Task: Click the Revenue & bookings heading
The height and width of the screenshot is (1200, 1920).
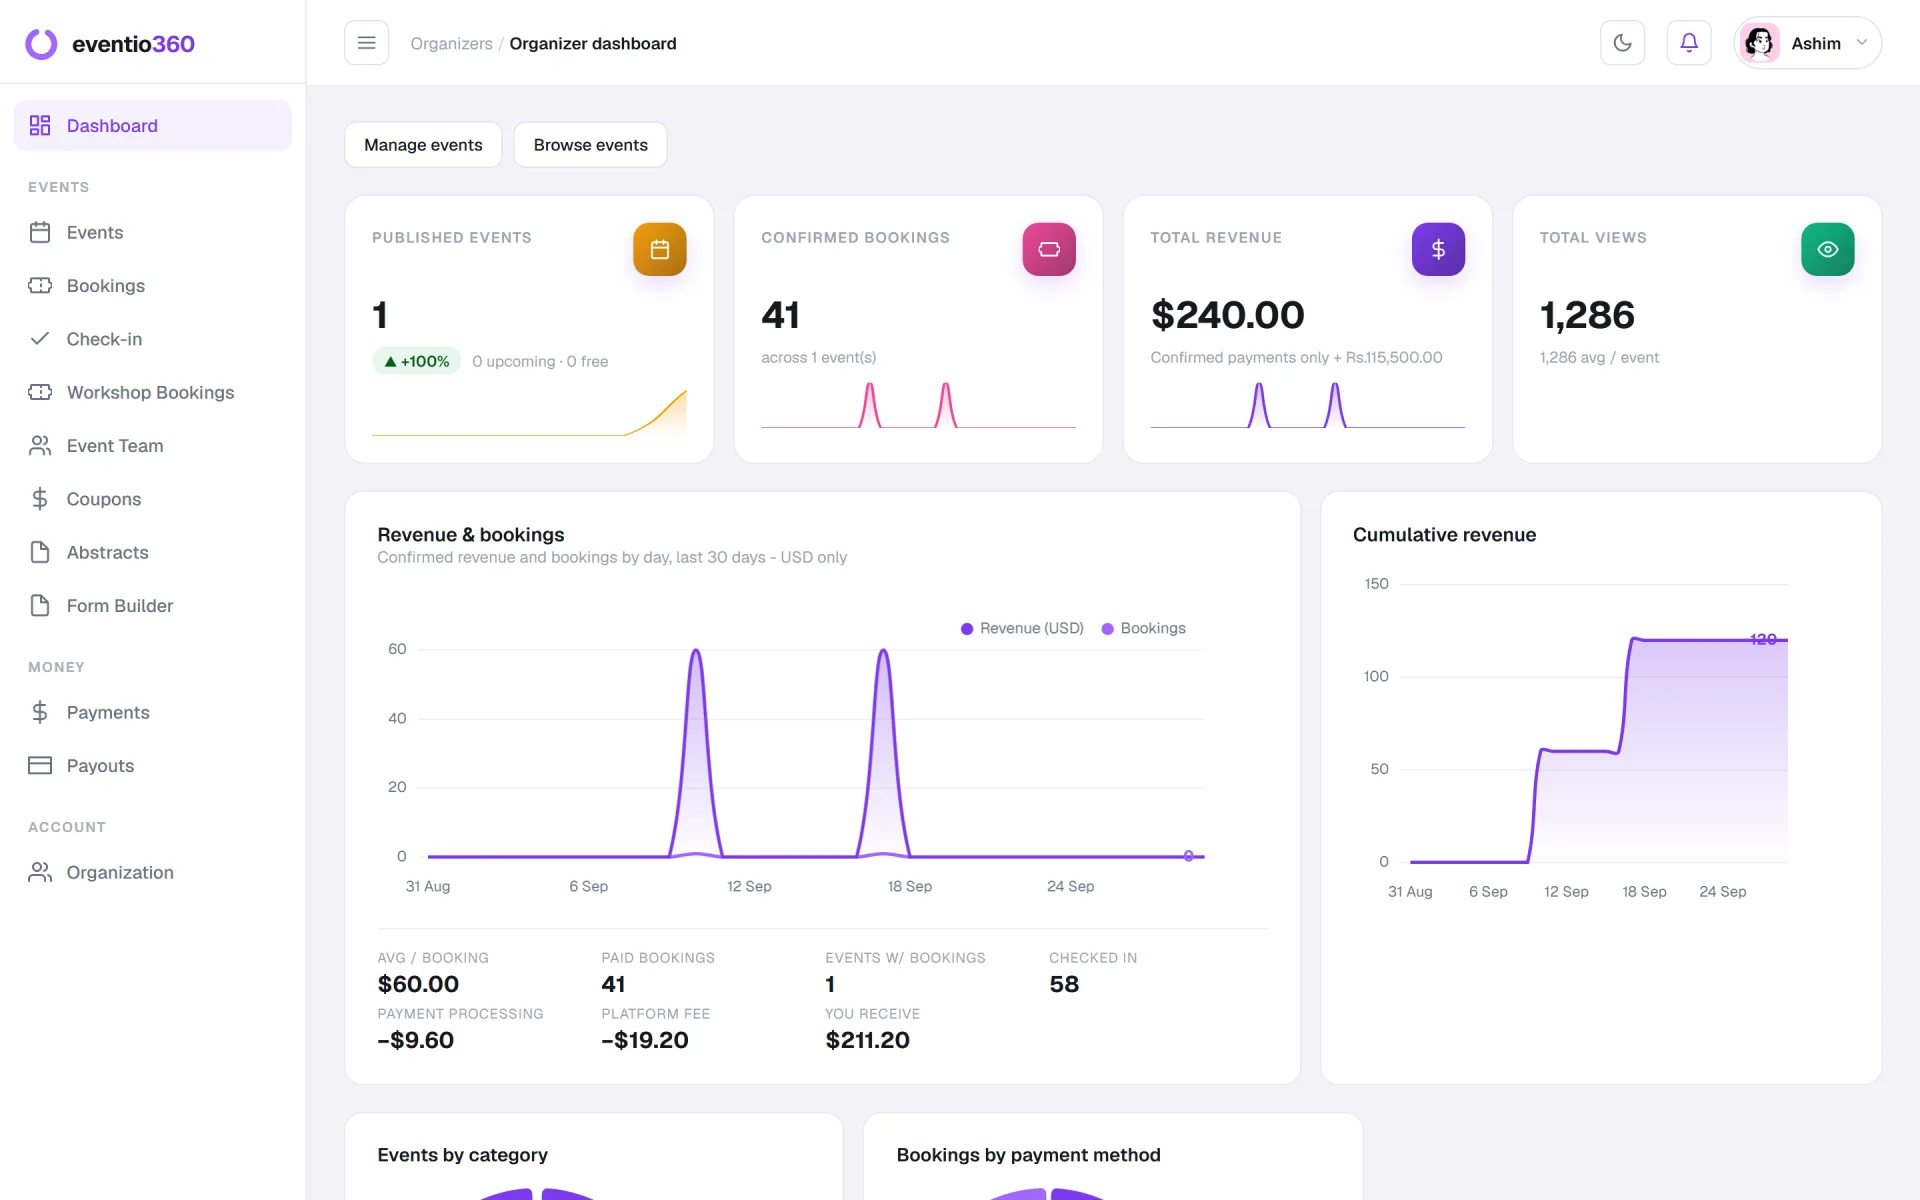Action: [x=470, y=535]
